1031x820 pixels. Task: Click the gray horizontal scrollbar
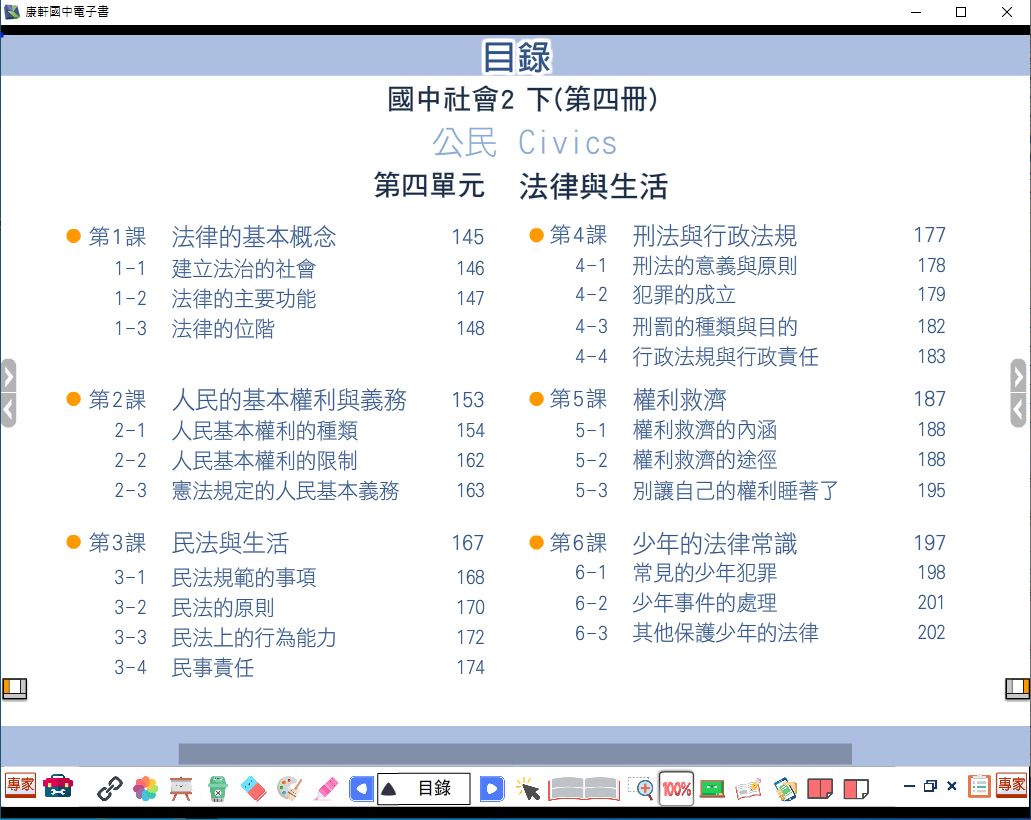click(x=515, y=754)
